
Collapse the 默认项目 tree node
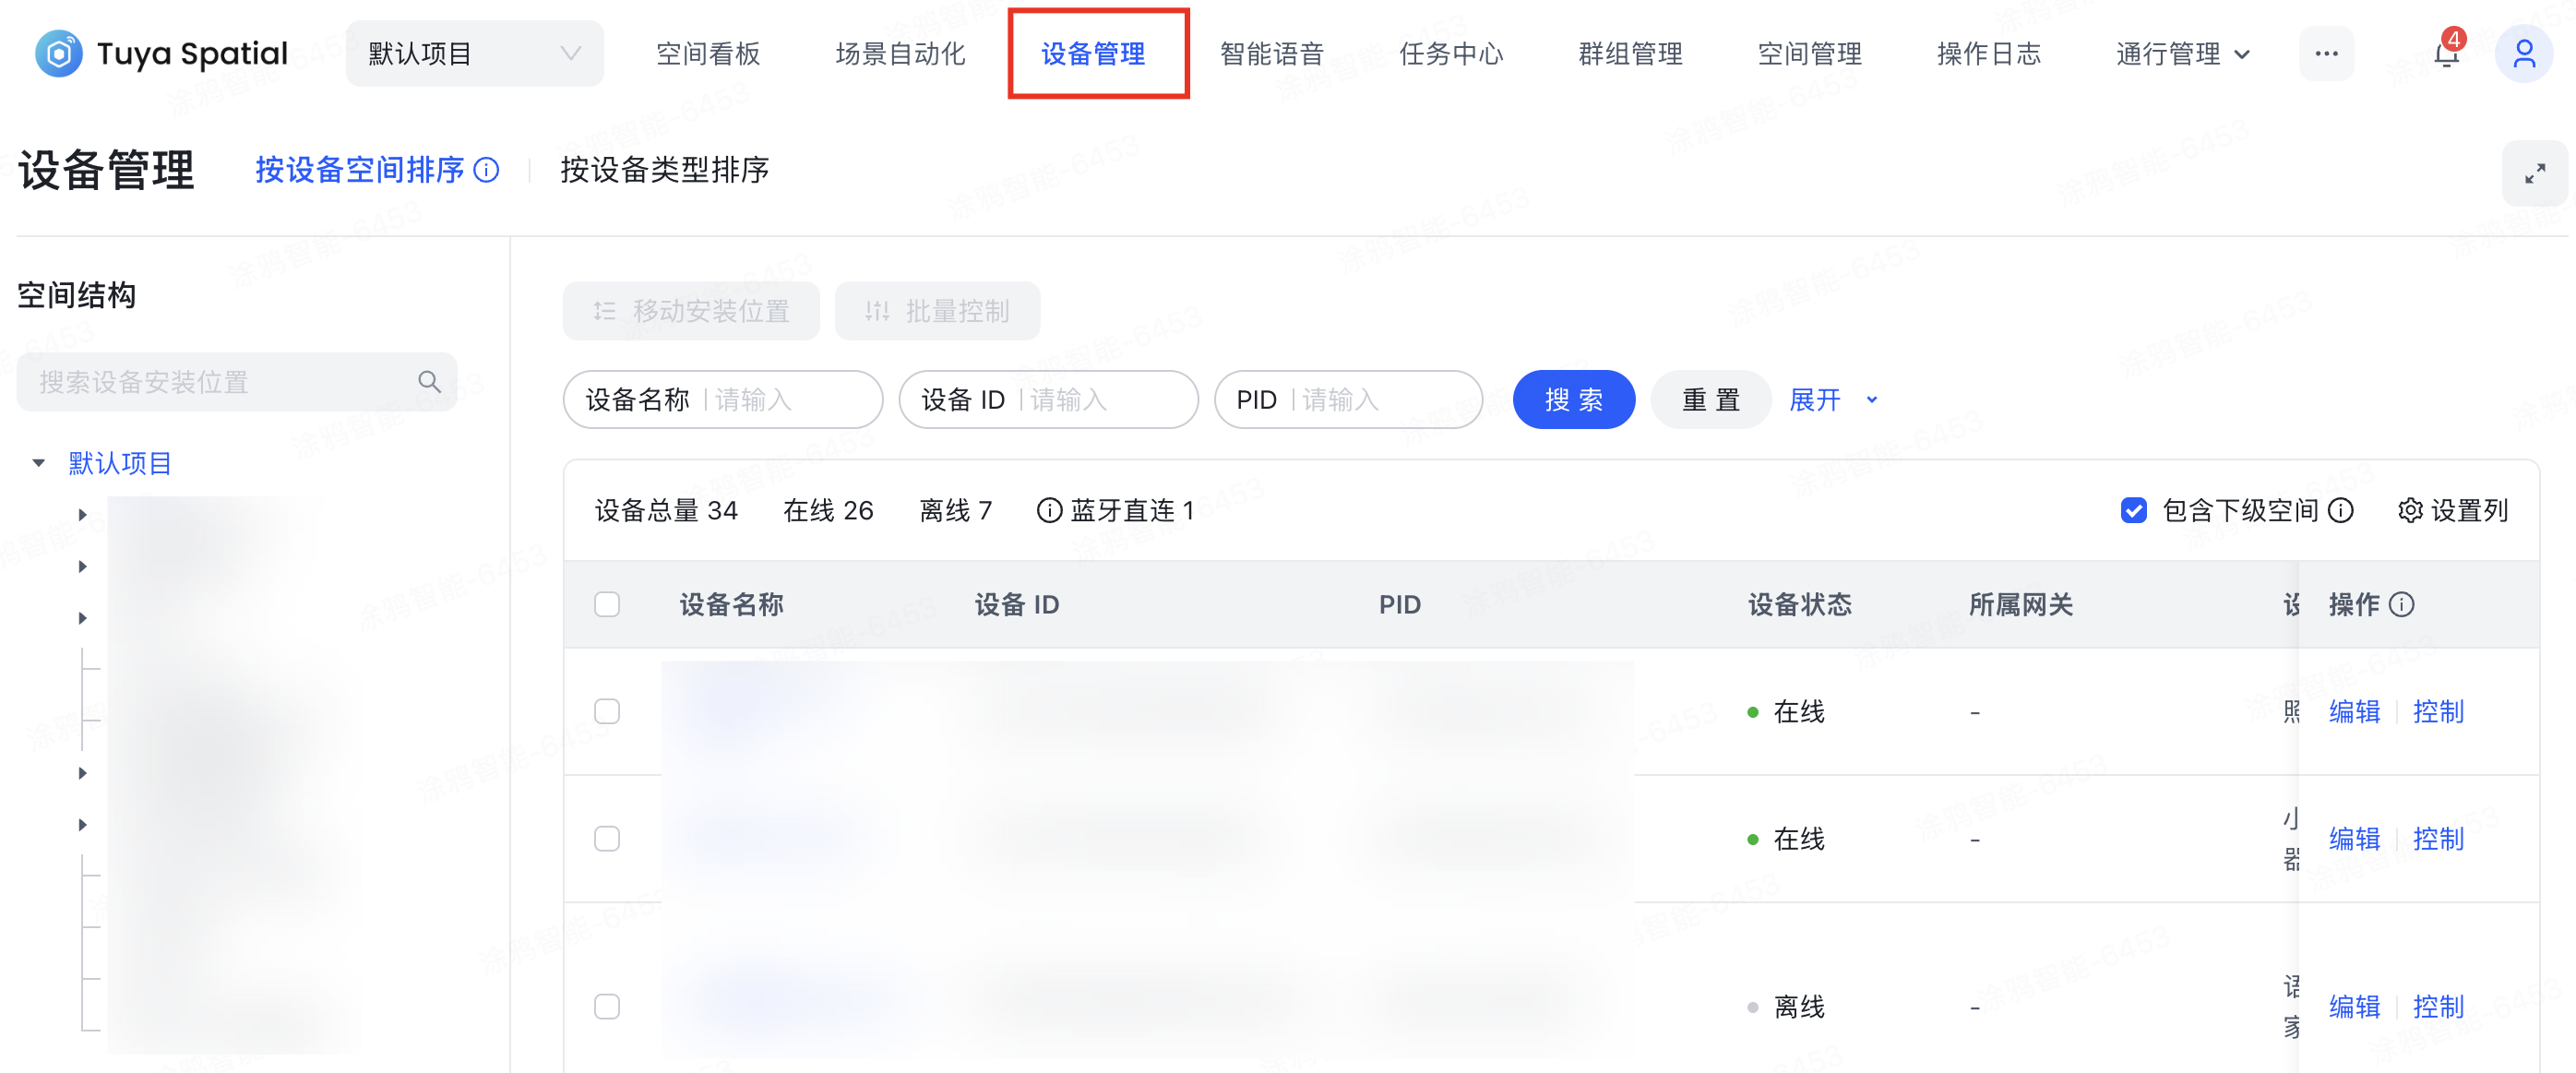39,463
